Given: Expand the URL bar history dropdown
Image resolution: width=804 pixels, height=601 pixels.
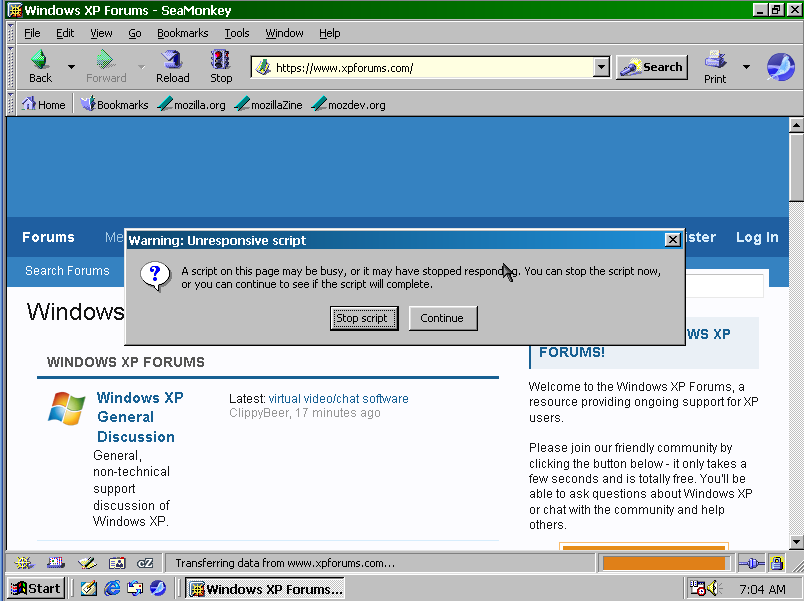Looking at the screenshot, I should tap(601, 67).
